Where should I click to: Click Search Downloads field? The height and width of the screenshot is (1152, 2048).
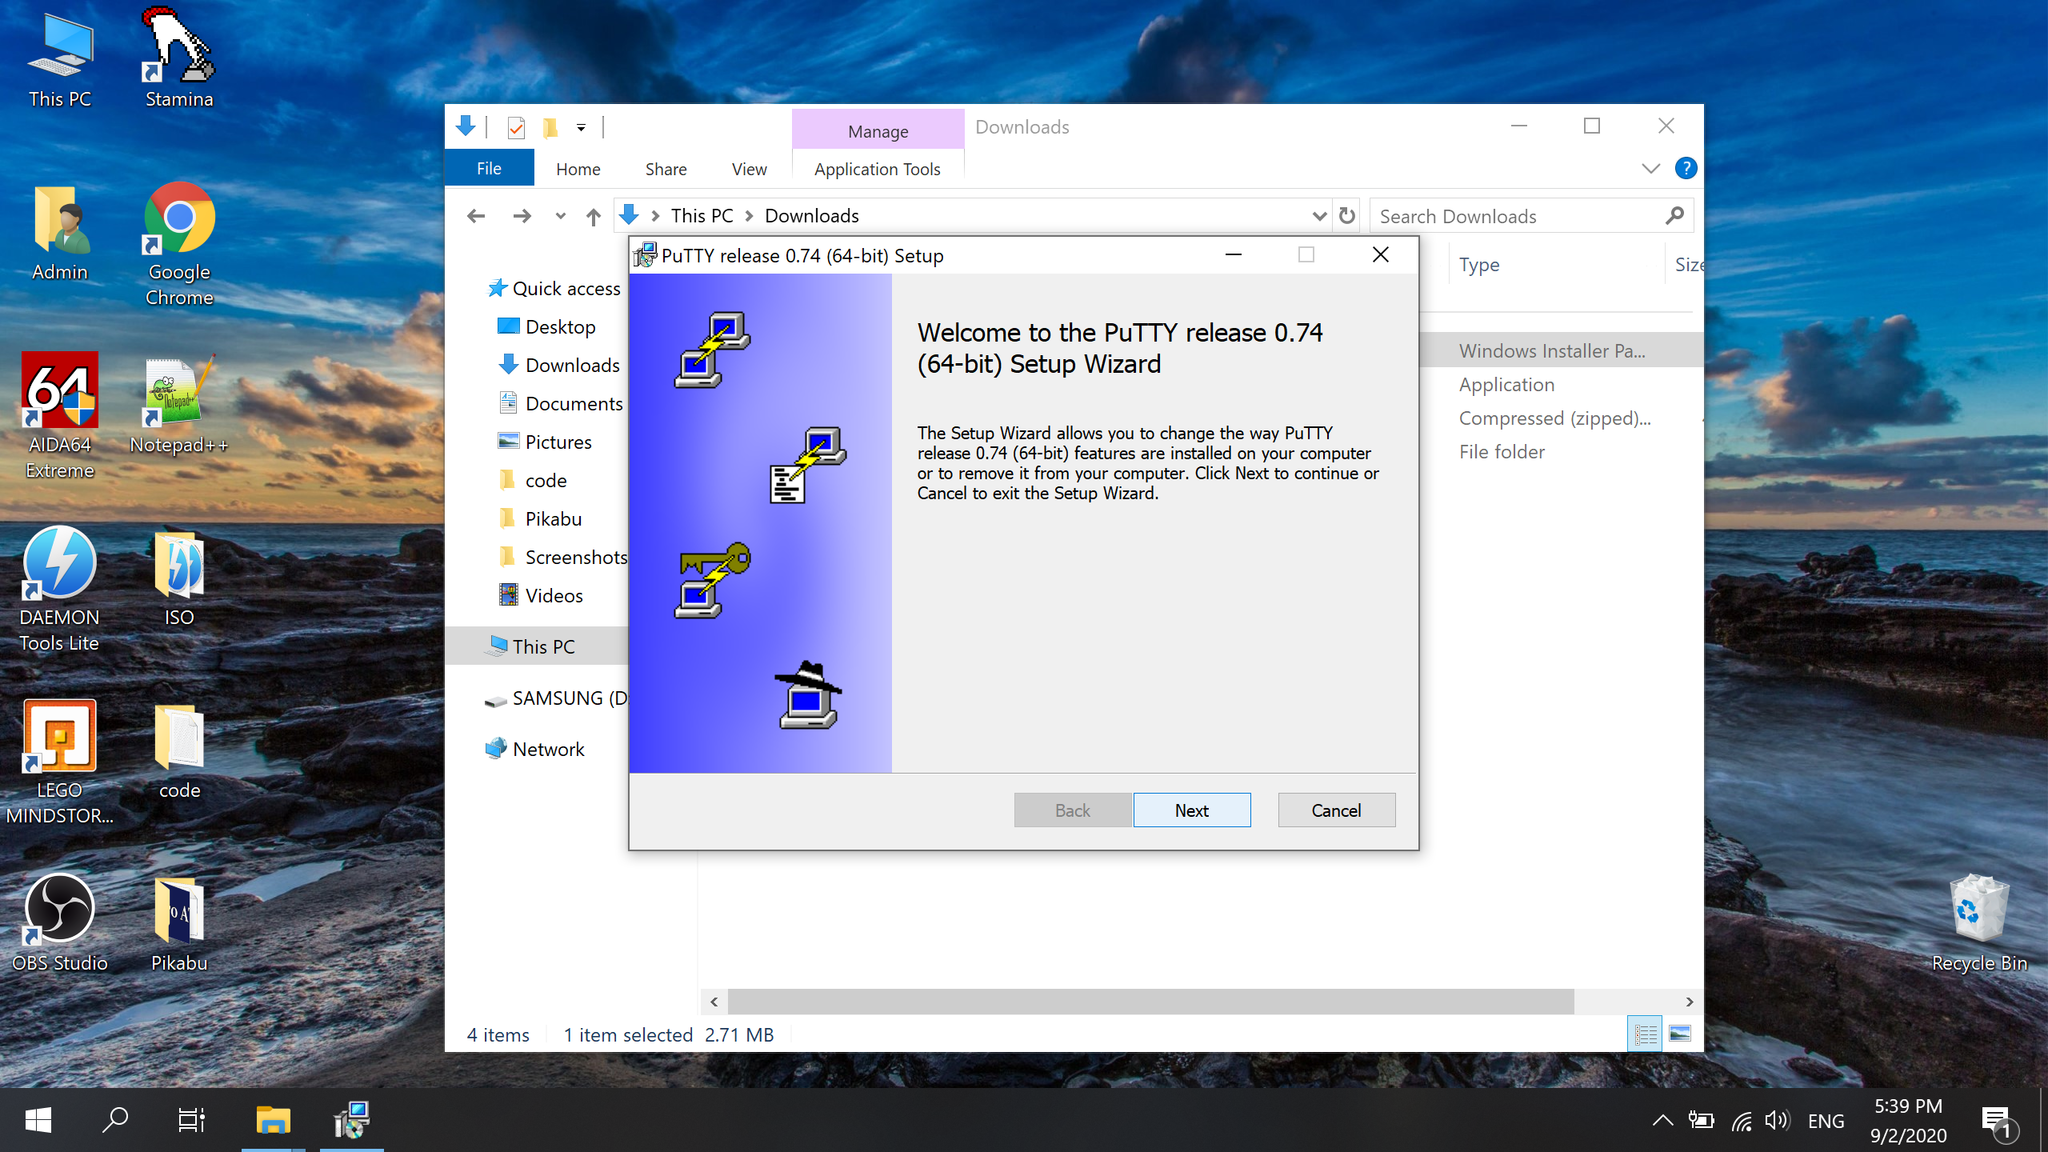(x=1531, y=216)
